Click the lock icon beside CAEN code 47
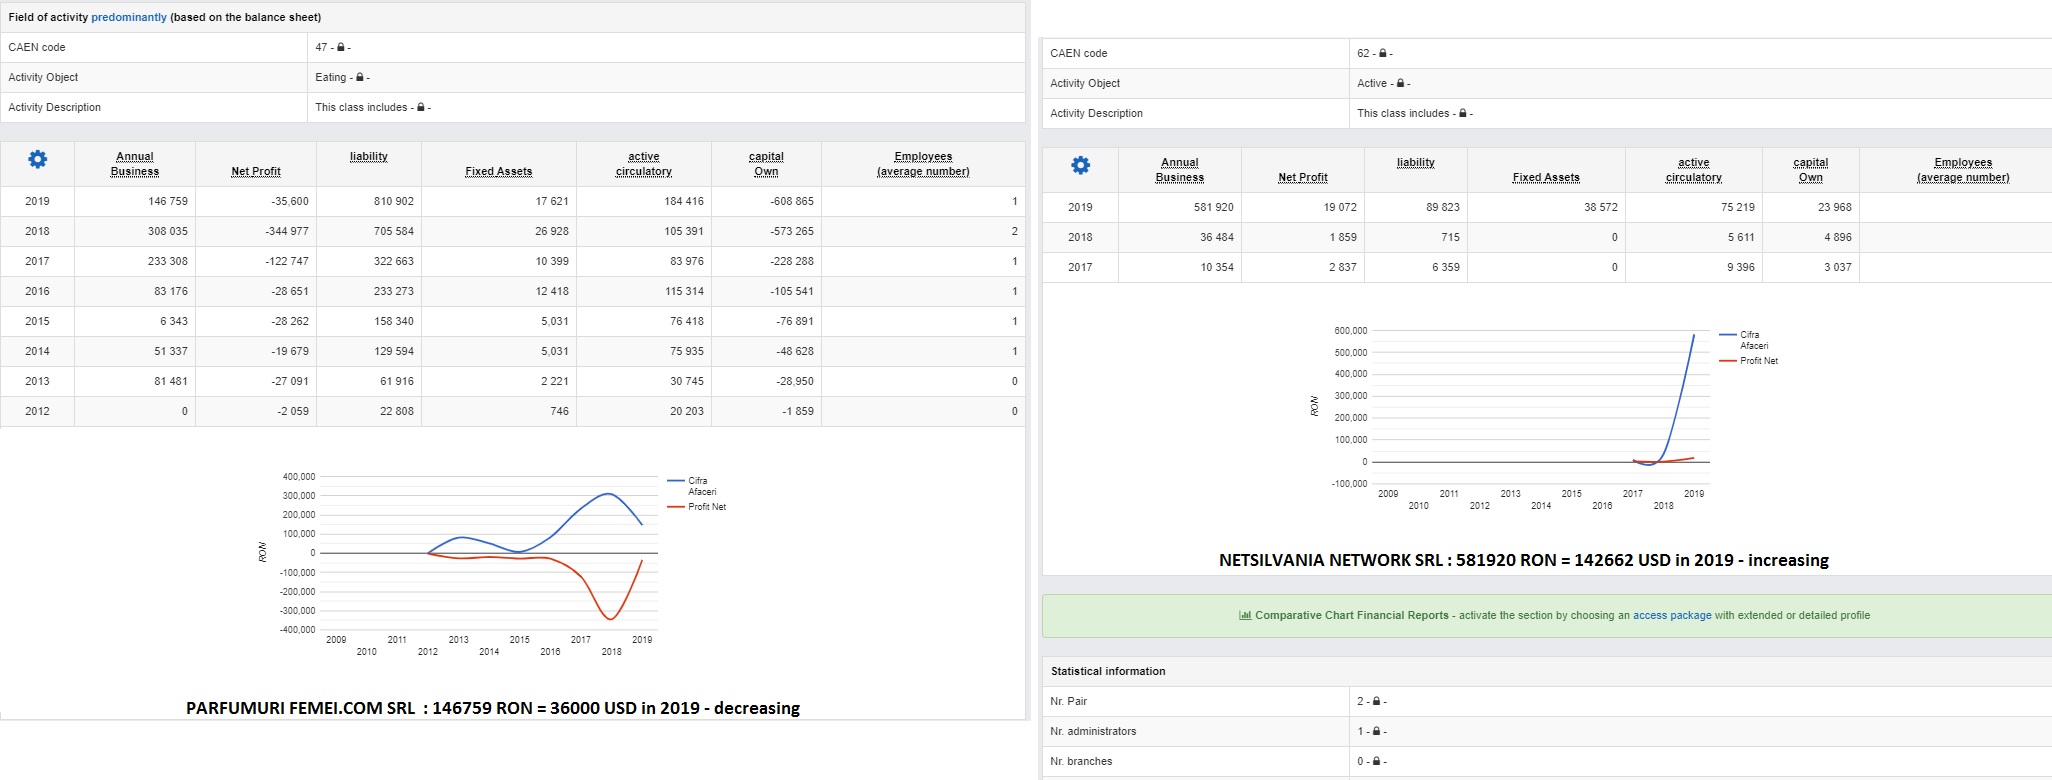2052x780 pixels. pyautogui.click(x=341, y=47)
